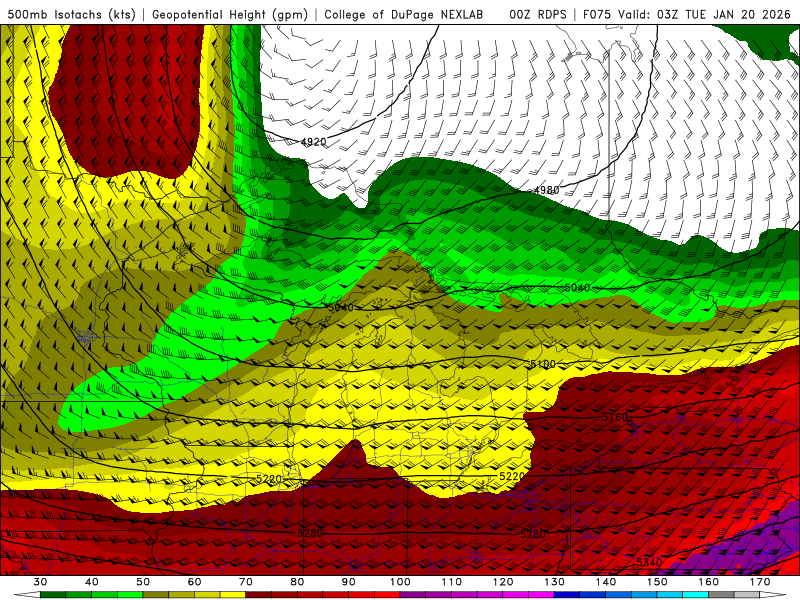Image resolution: width=800 pixels, height=600 pixels.
Task: Click the 120 value on the color scale
Action: (x=503, y=582)
